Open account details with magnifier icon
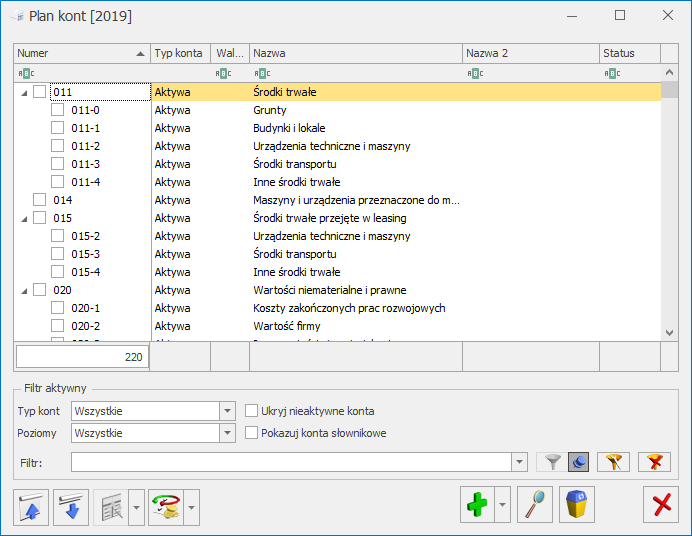Viewport: 692px width, 536px height. point(535,505)
